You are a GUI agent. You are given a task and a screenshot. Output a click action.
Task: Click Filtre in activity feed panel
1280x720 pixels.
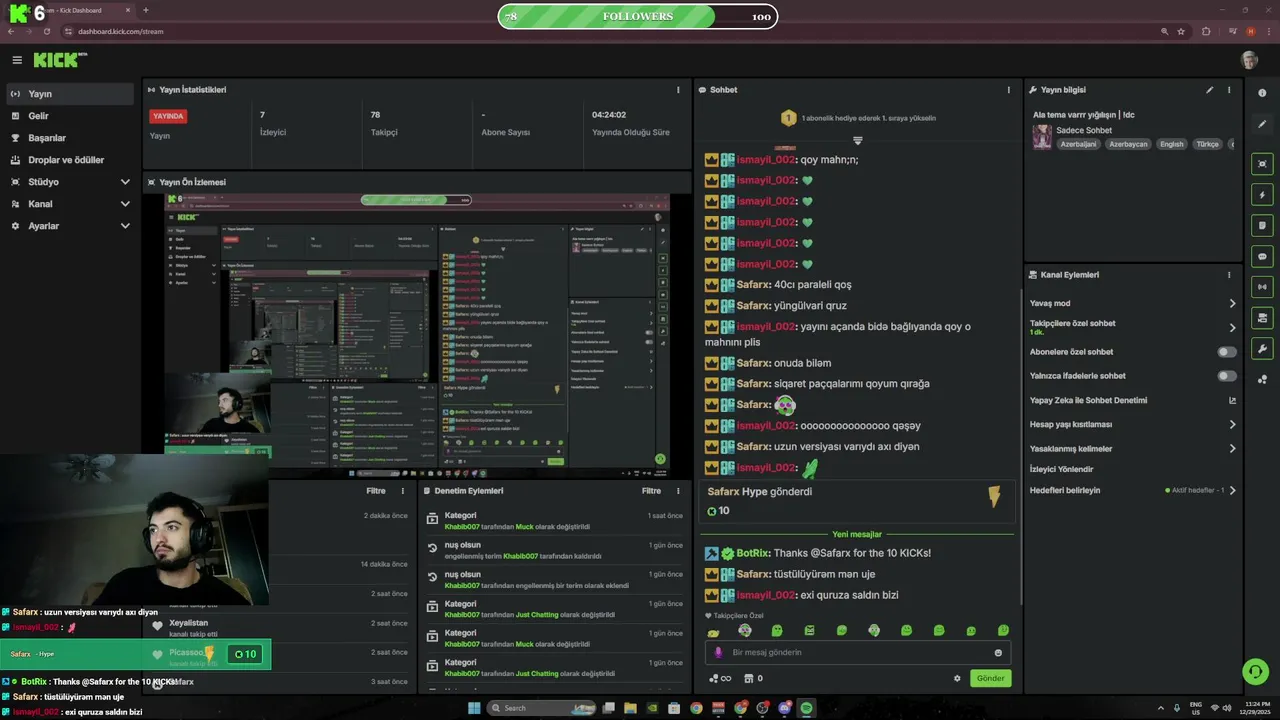pos(376,491)
